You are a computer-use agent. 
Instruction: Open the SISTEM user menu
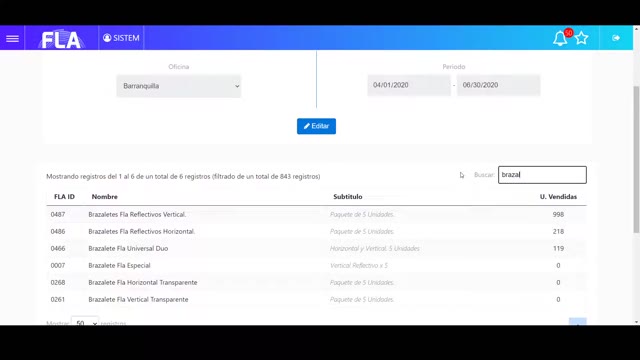point(121,38)
